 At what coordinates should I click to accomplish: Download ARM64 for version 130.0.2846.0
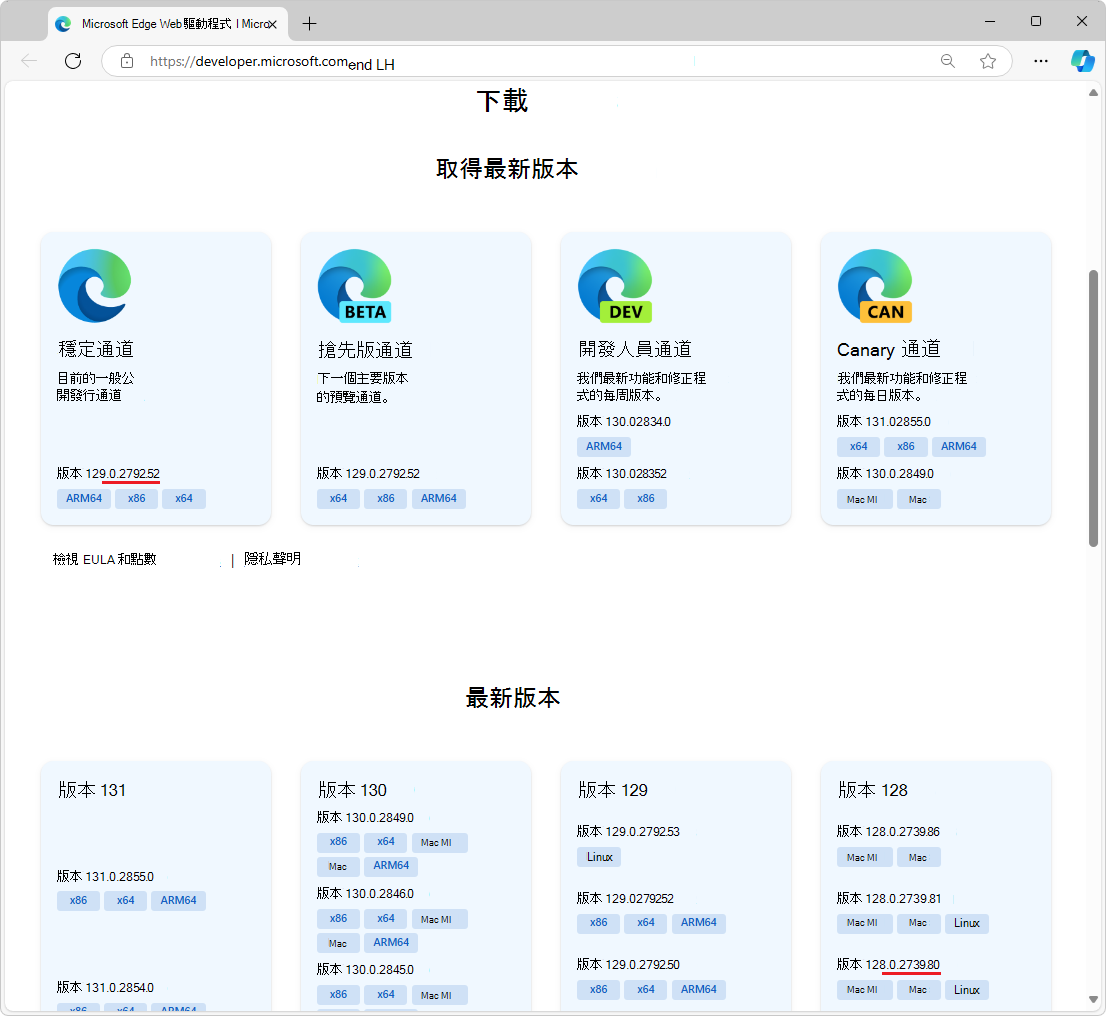click(x=391, y=943)
